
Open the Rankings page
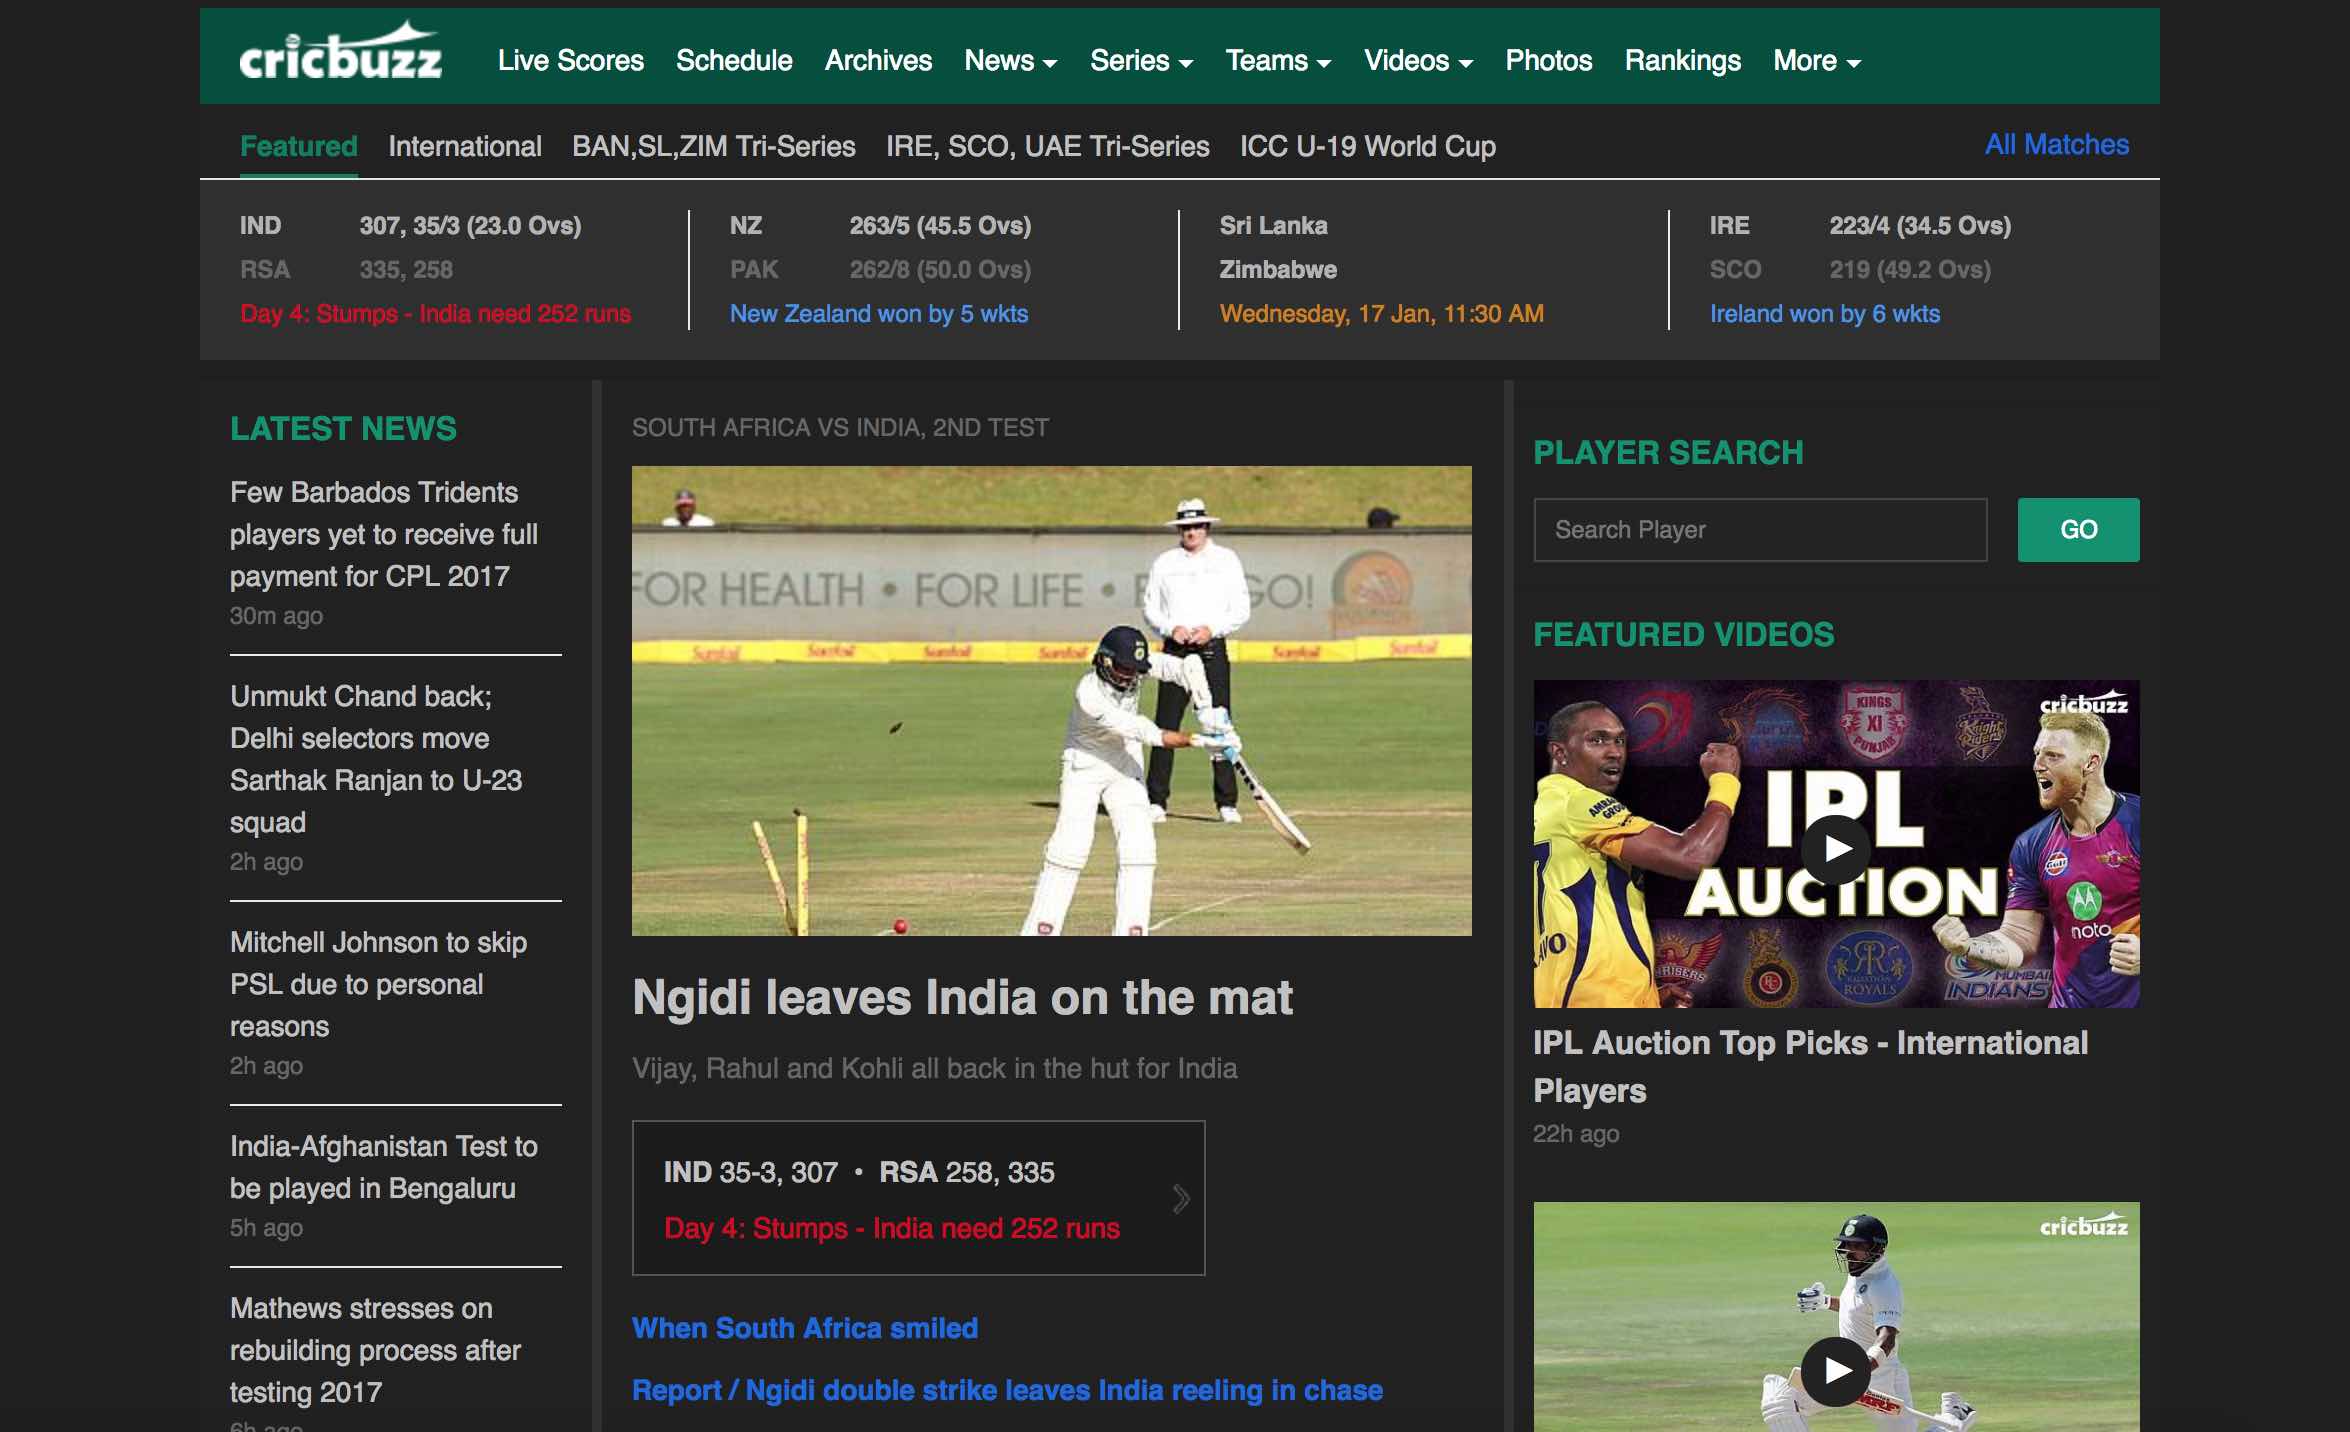coord(1683,60)
